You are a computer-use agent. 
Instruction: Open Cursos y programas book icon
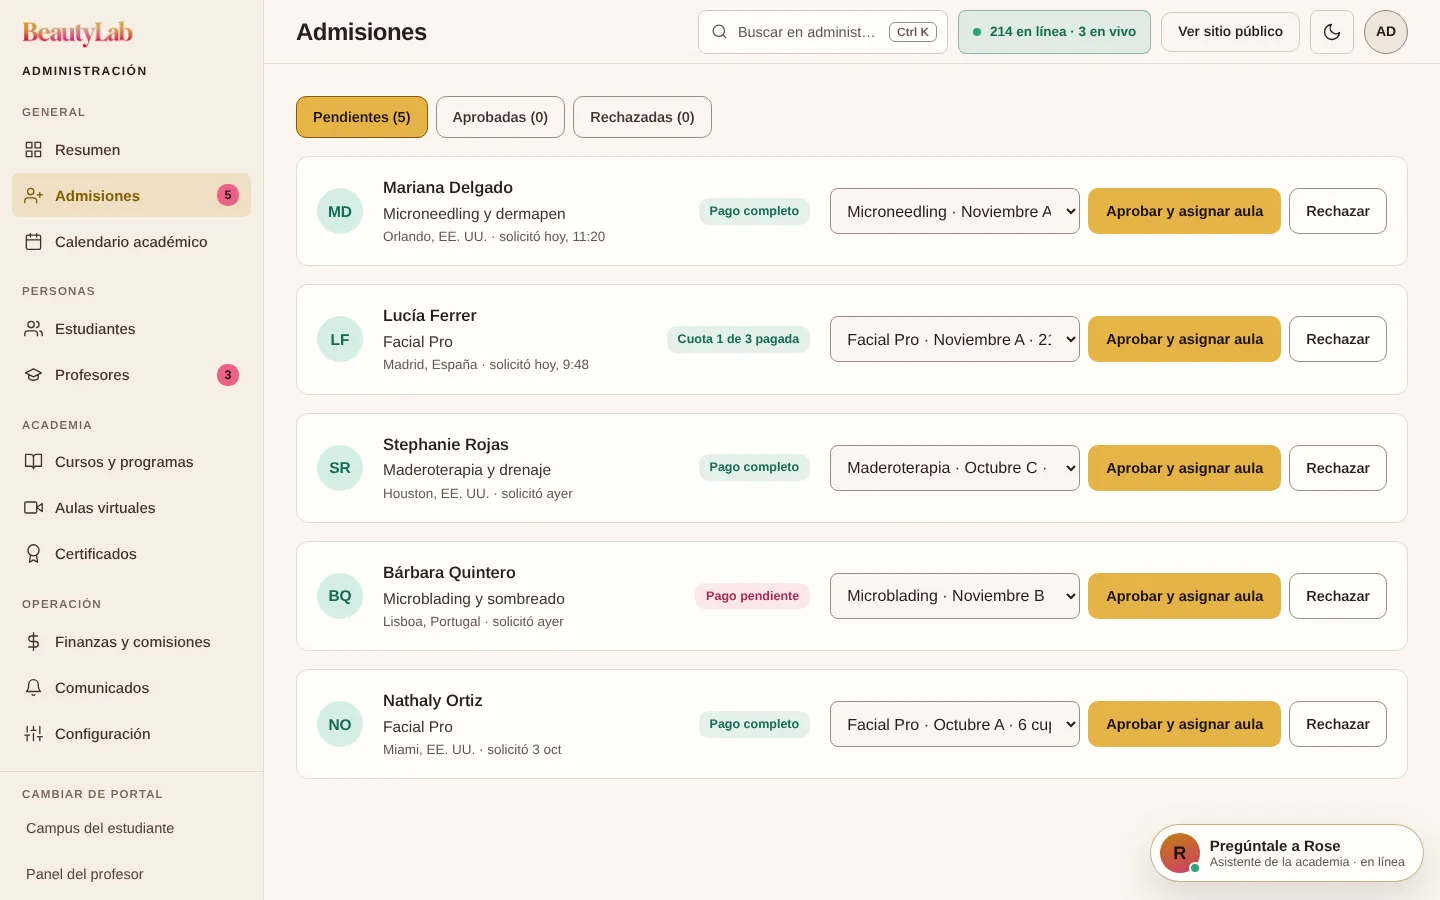coord(33,462)
